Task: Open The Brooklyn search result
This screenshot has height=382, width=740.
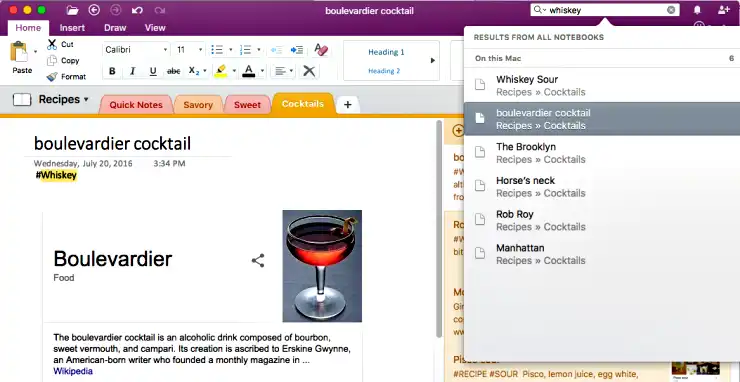Action: (x=602, y=153)
